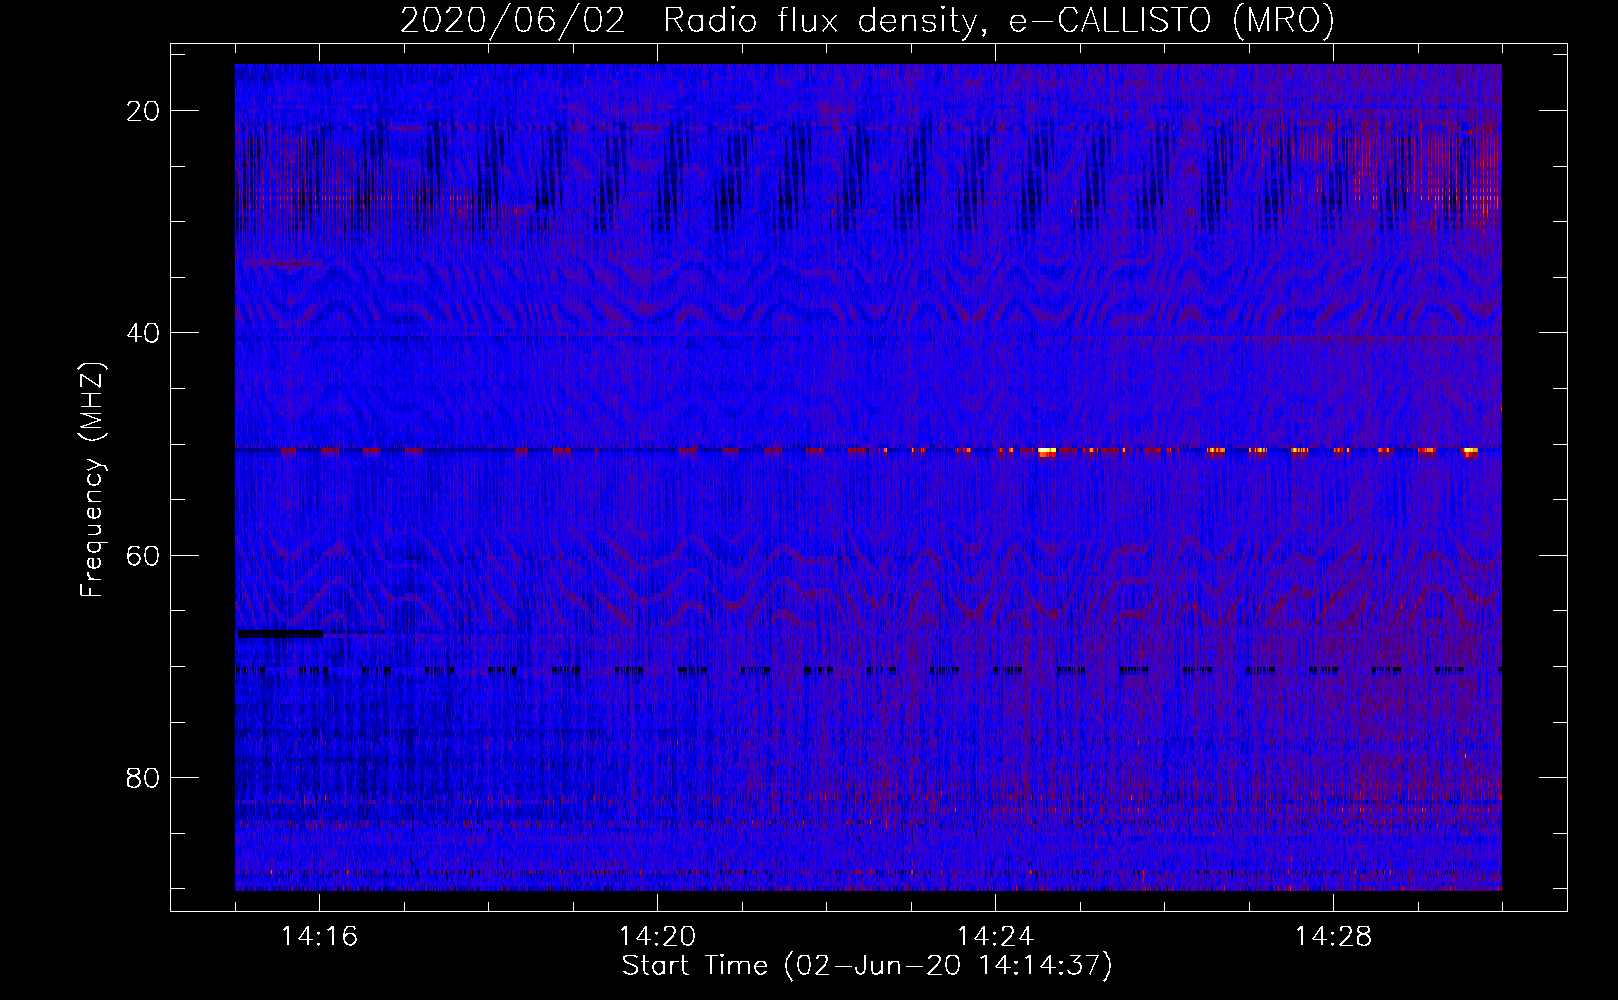1618x1000 pixels.
Task: Click the 14:20 time tick label
Action: (x=658, y=937)
